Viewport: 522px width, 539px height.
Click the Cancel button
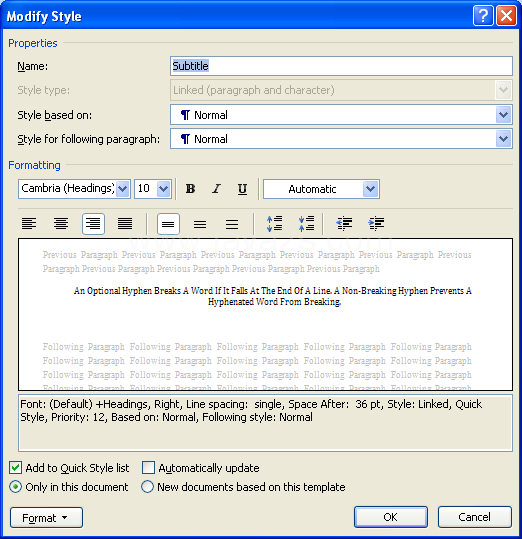[x=475, y=517]
